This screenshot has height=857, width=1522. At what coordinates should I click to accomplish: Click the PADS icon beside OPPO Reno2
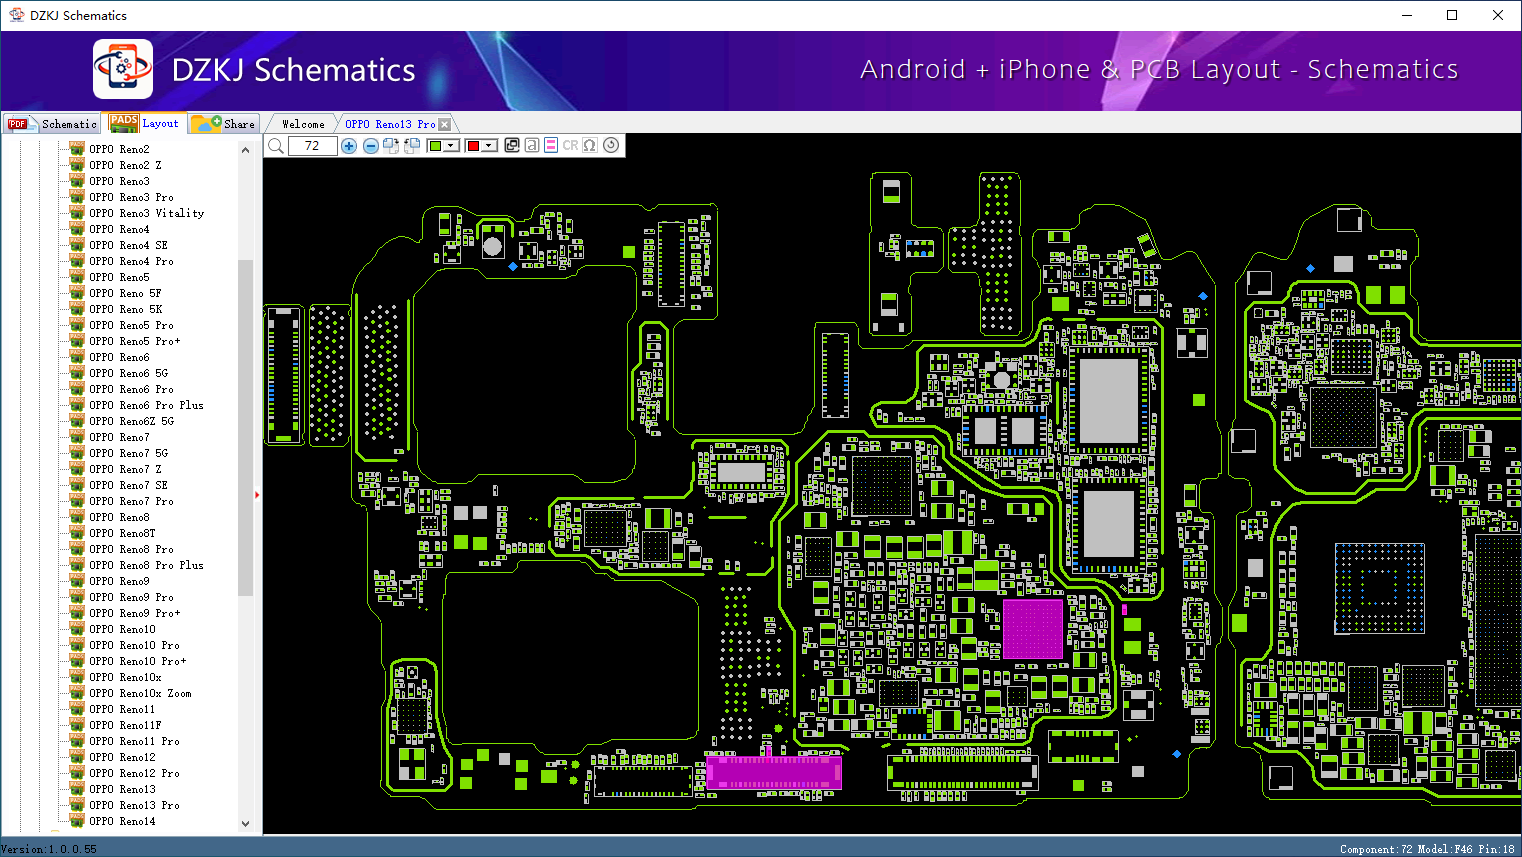tap(77, 149)
